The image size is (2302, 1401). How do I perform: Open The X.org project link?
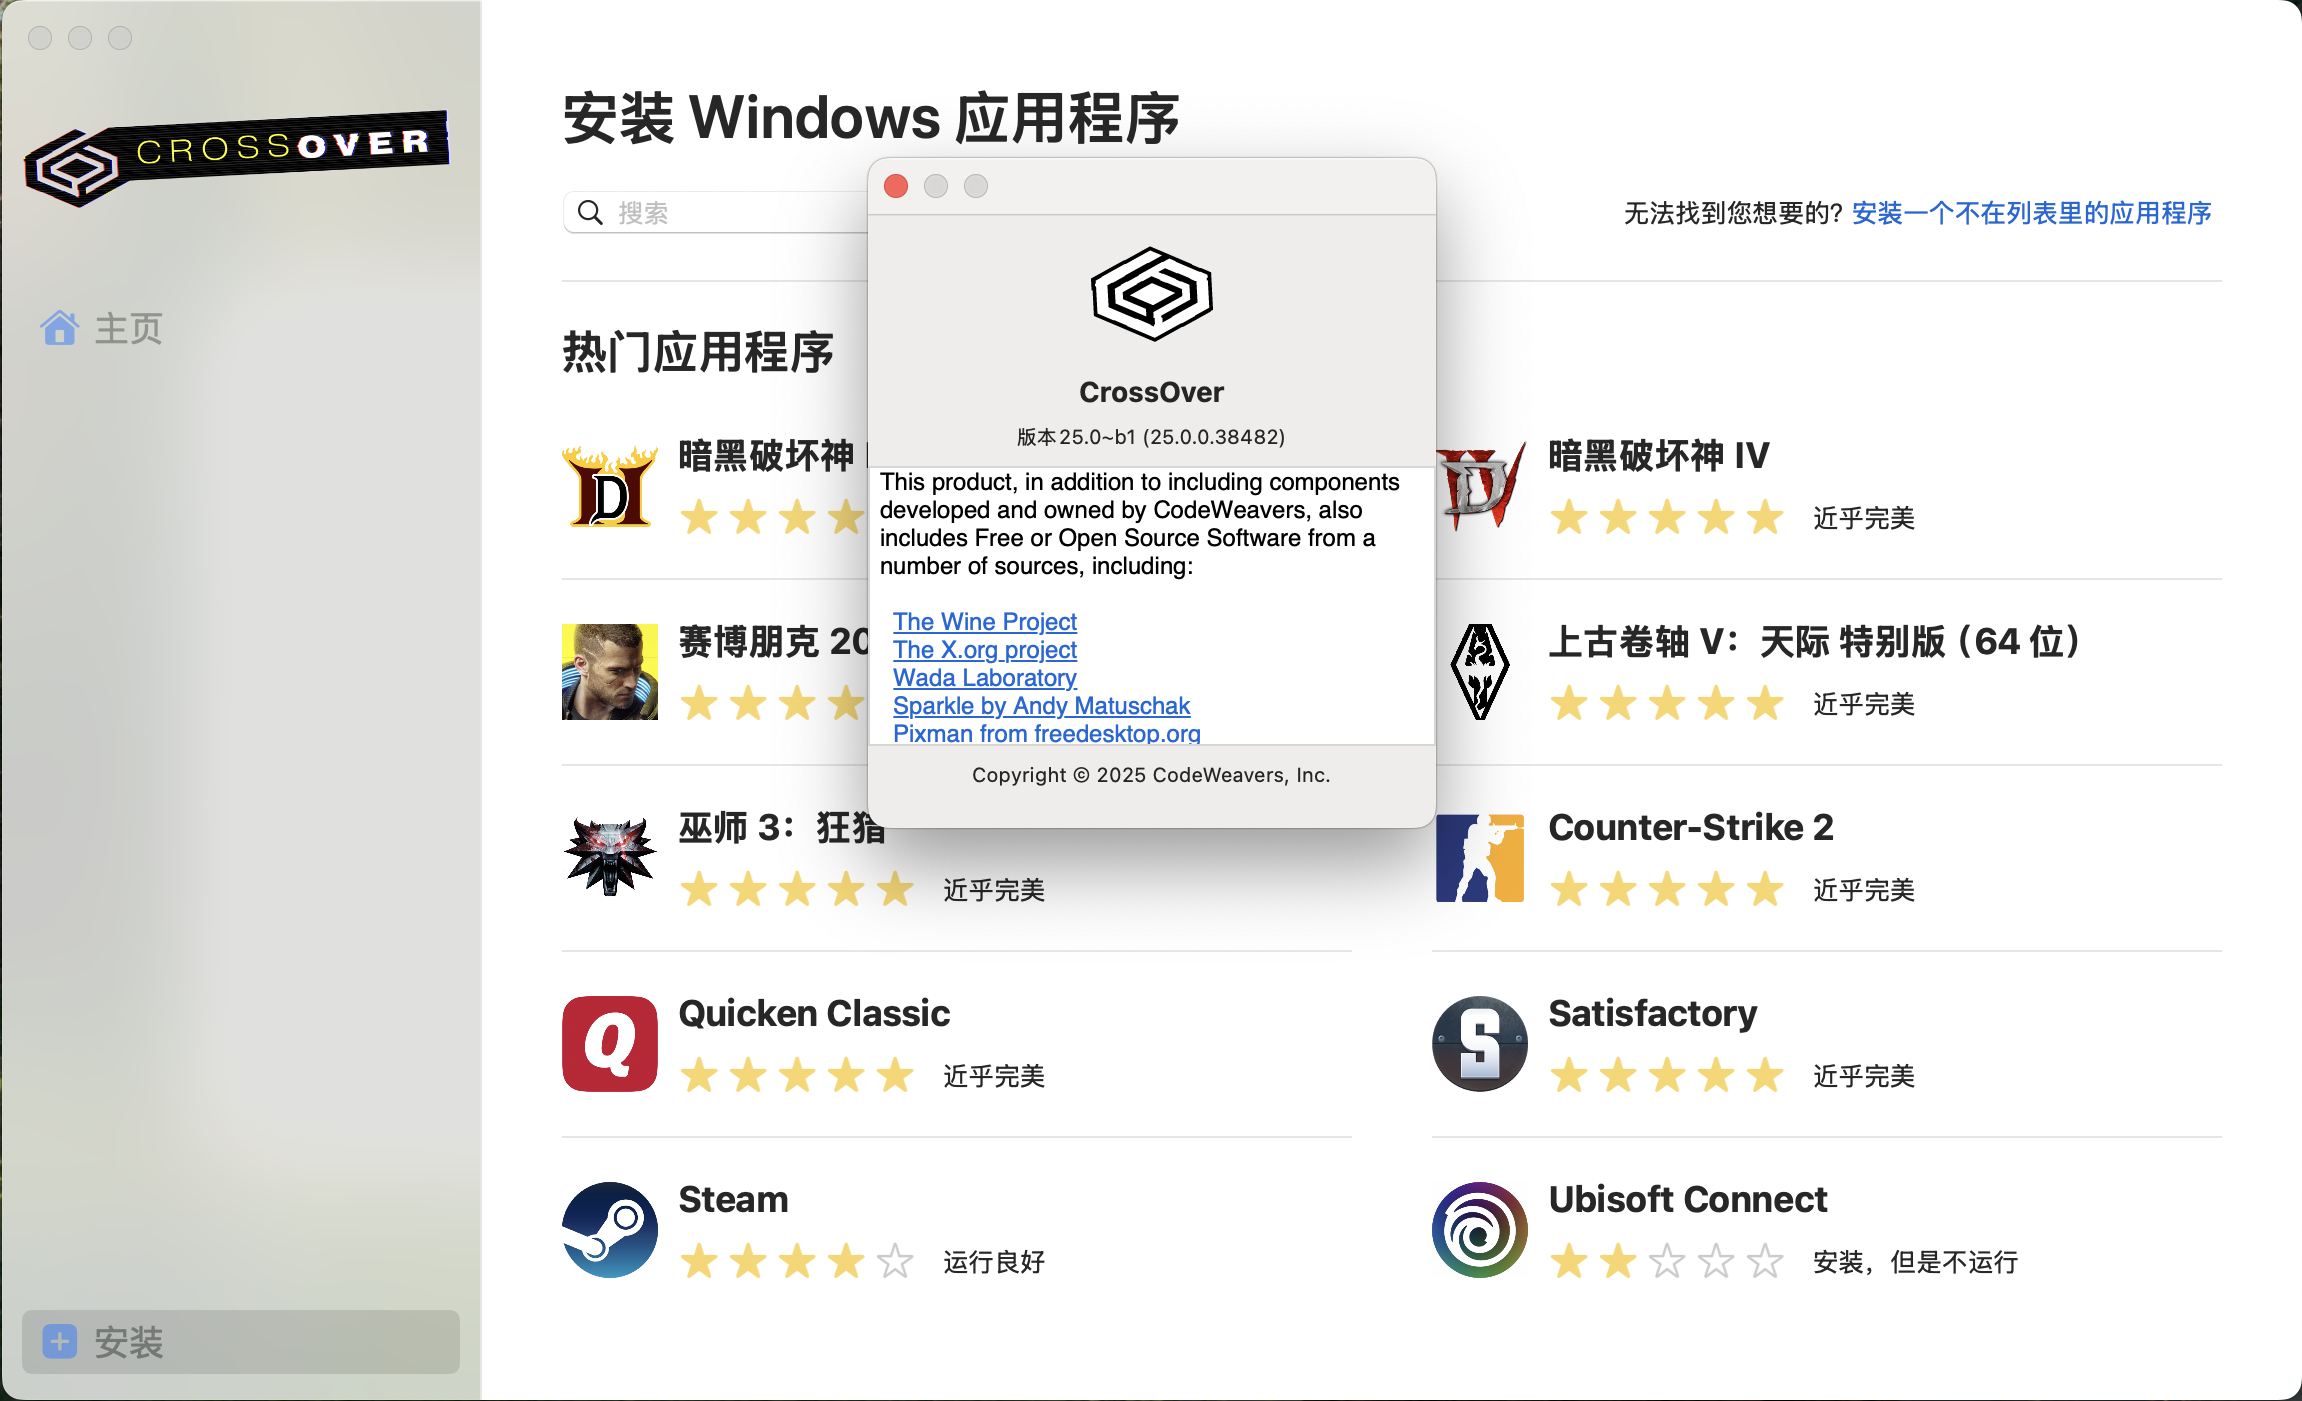coord(985,649)
